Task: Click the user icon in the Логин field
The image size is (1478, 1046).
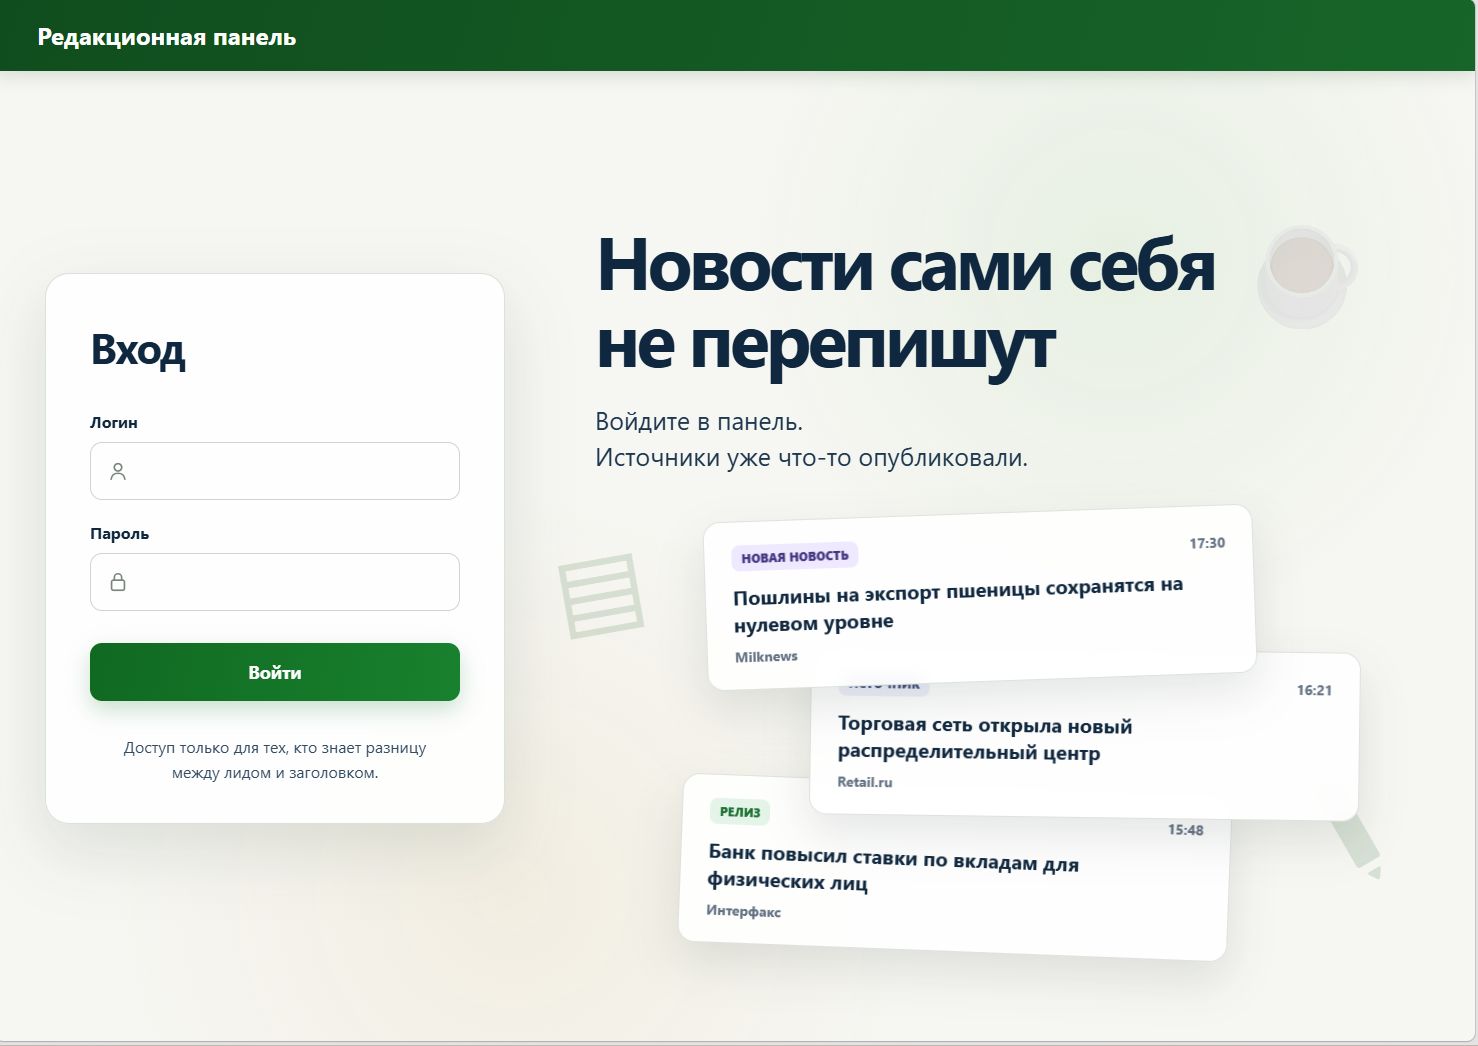Action: pos(118,471)
